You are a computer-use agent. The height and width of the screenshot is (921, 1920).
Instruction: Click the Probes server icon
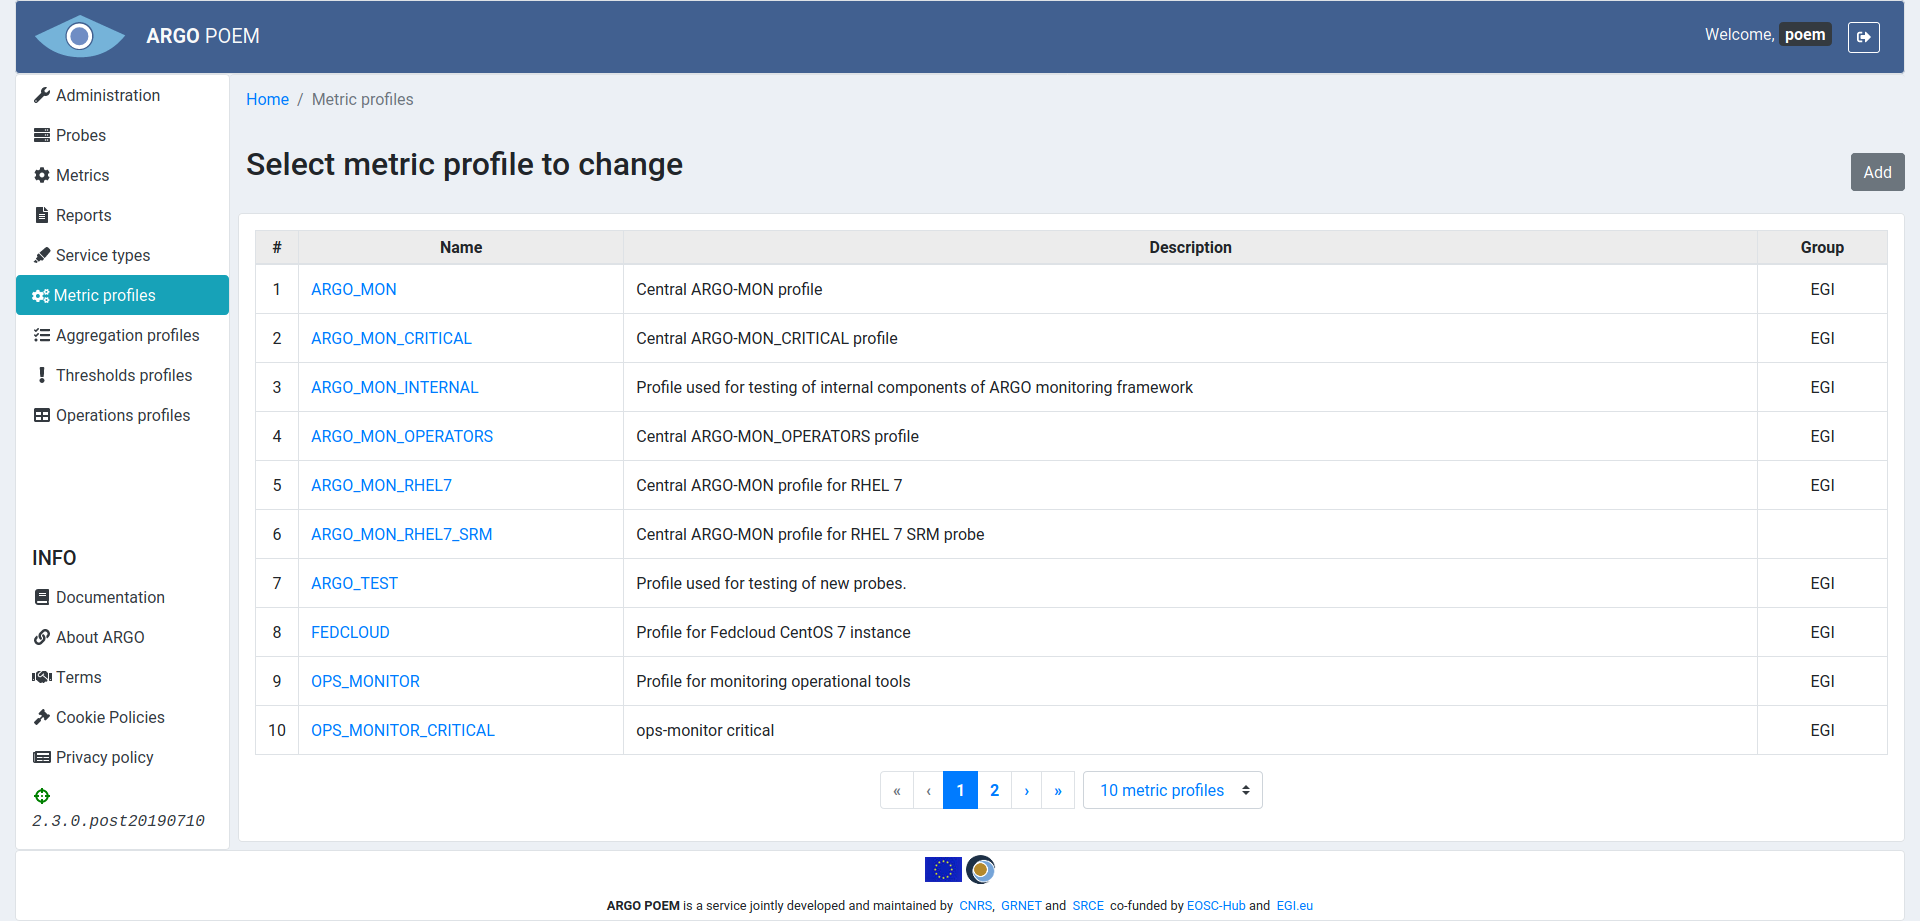(x=42, y=135)
